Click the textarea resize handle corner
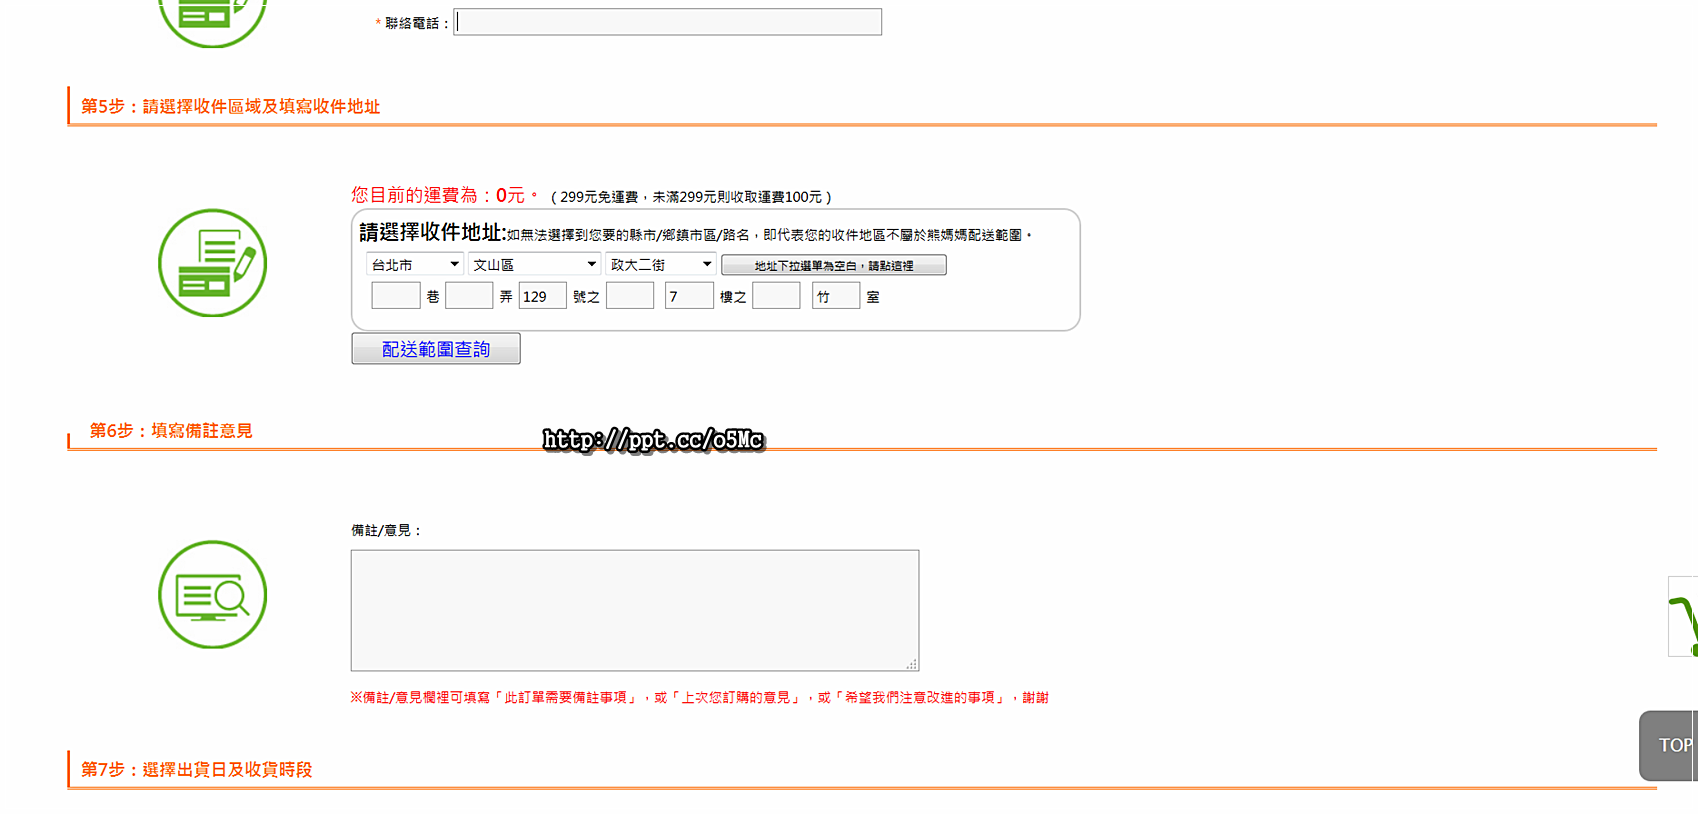This screenshot has width=1698, height=814. 911,664
